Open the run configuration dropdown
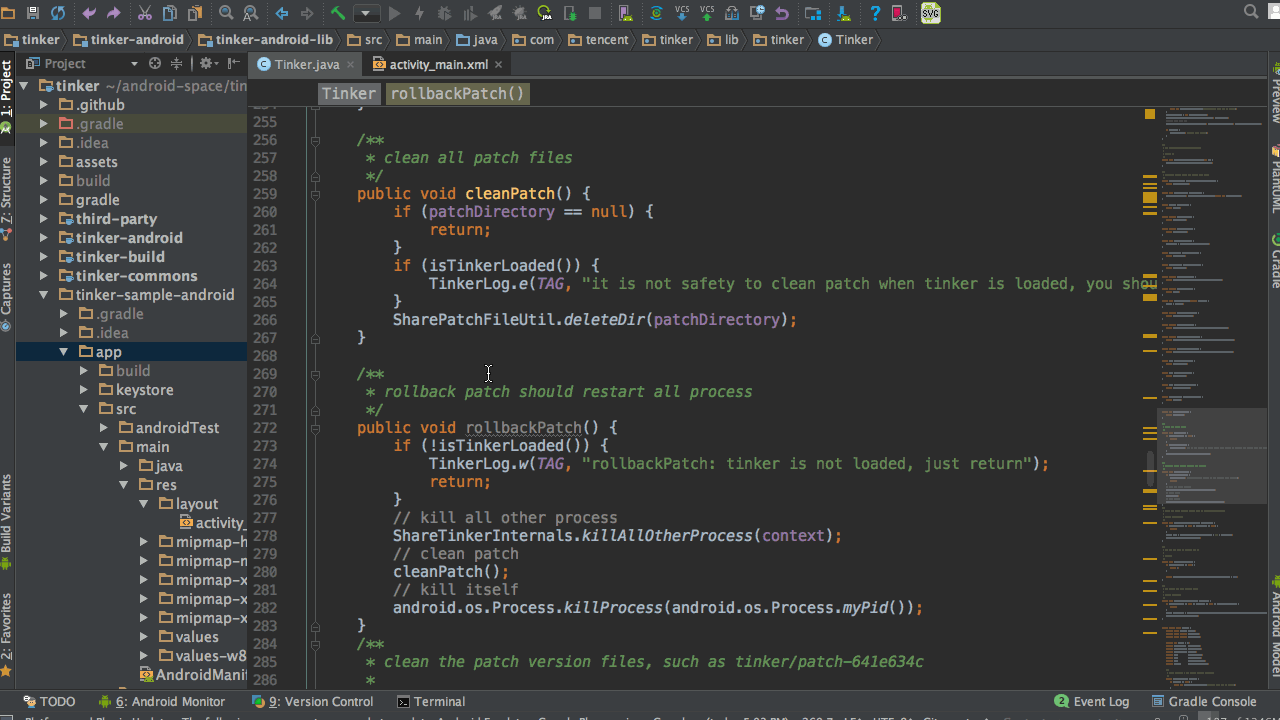 pyautogui.click(x=366, y=13)
